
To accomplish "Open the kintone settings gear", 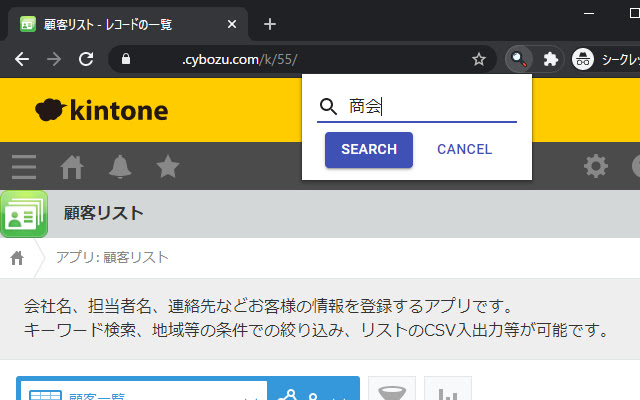I will click(x=596, y=166).
